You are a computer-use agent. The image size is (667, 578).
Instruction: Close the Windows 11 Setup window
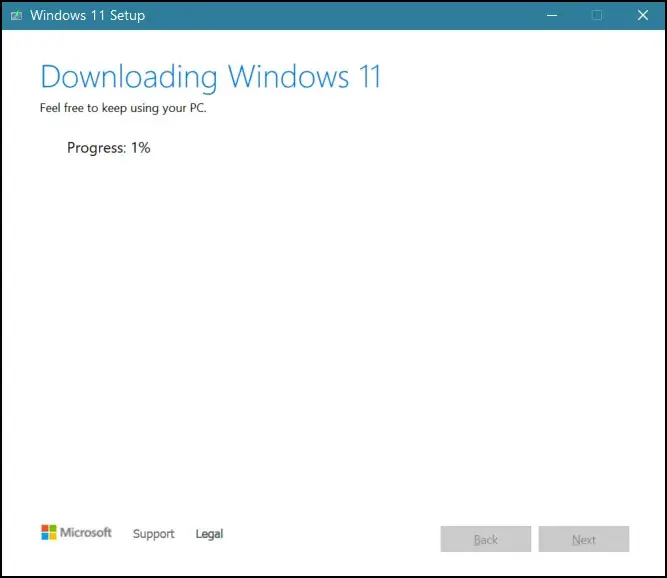click(643, 15)
